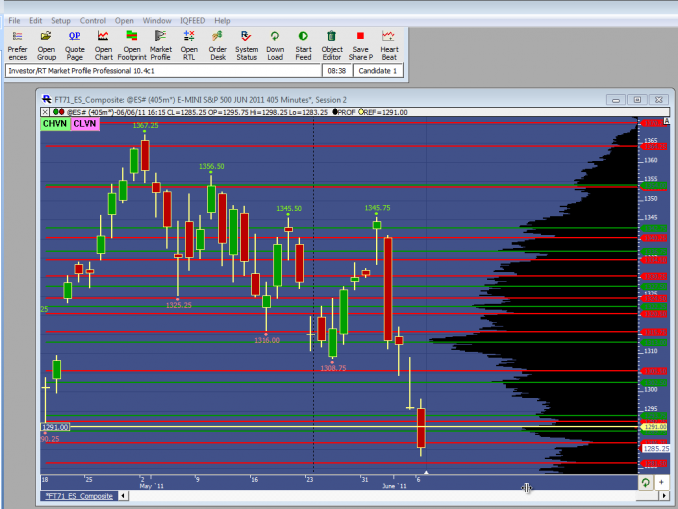Click the Open RTL icon
678x509 pixels.
pos(189,44)
